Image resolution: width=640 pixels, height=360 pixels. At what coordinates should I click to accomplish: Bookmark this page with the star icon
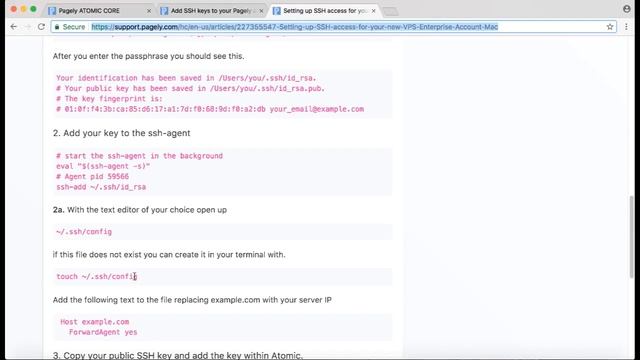610,27
